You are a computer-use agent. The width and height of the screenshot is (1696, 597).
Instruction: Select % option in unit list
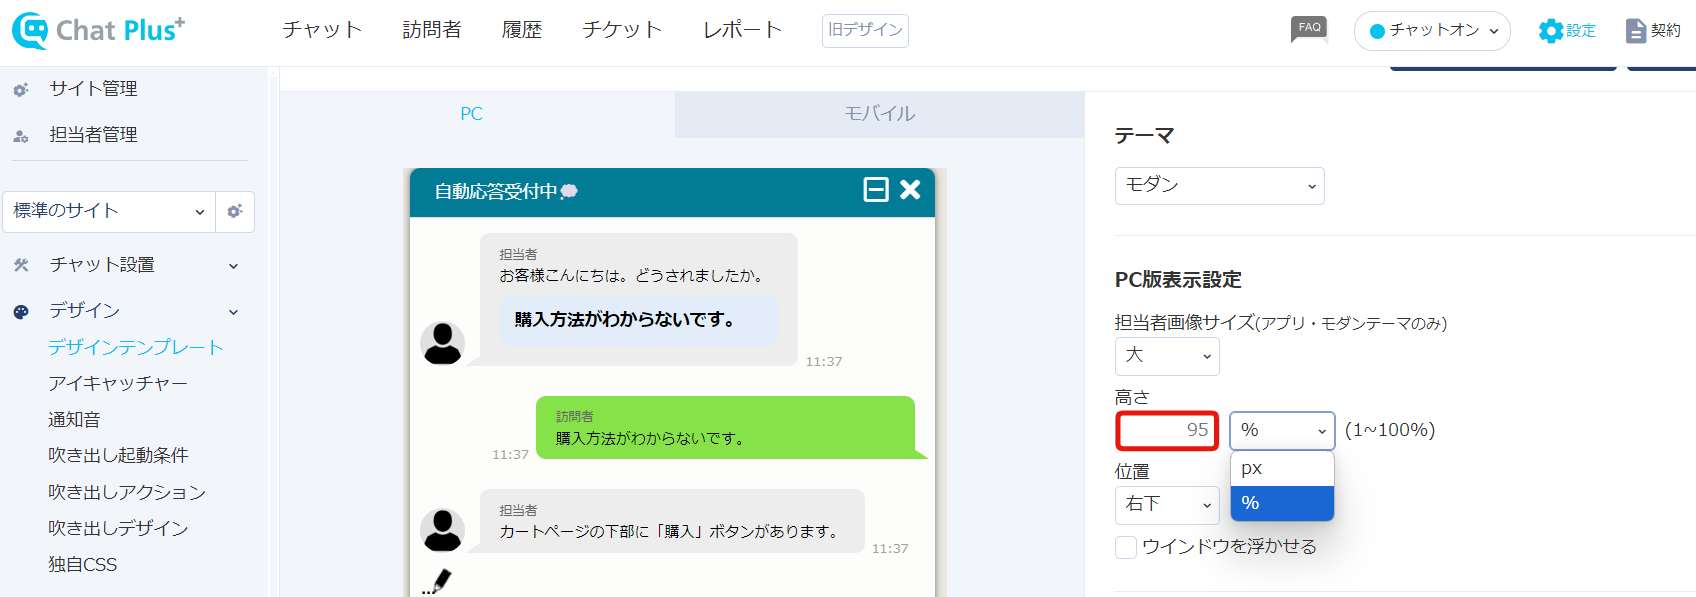[x=1282, y=503]
